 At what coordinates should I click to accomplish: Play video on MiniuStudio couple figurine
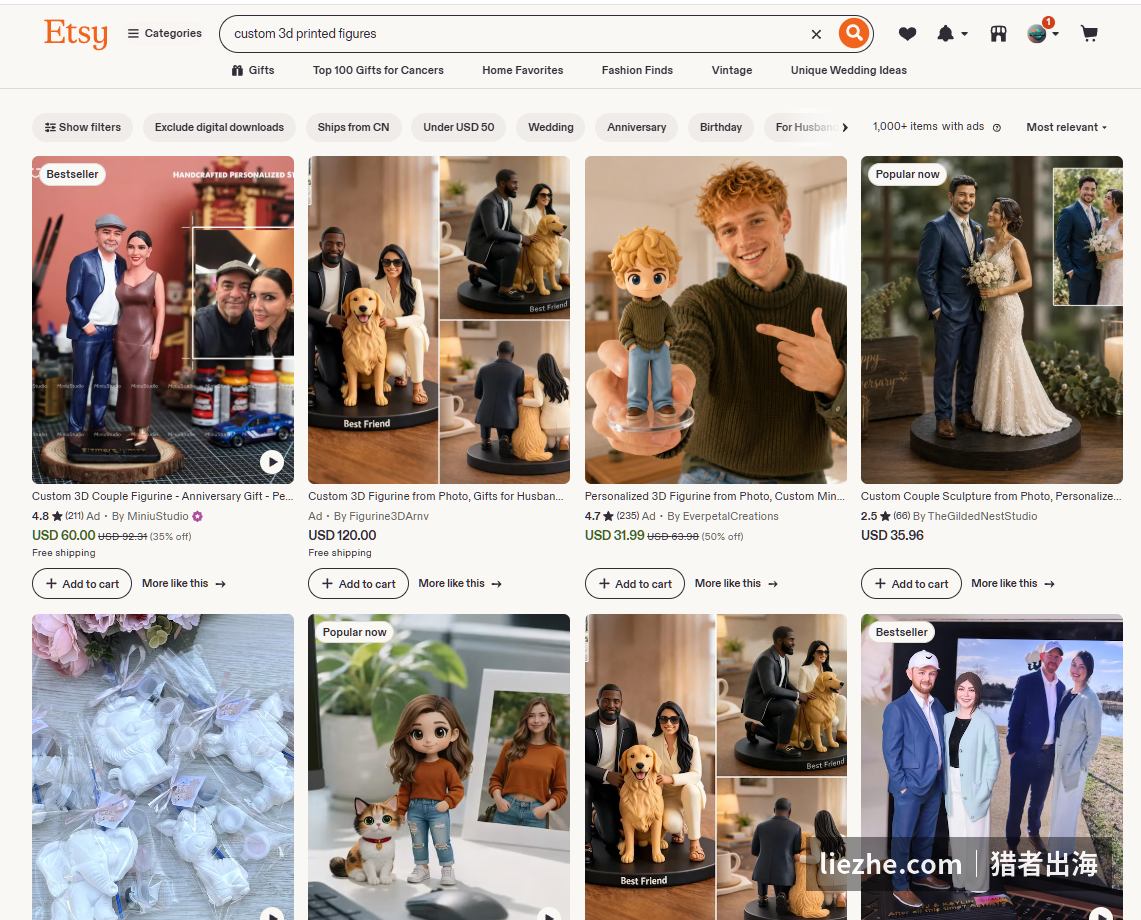coord(271,461)
